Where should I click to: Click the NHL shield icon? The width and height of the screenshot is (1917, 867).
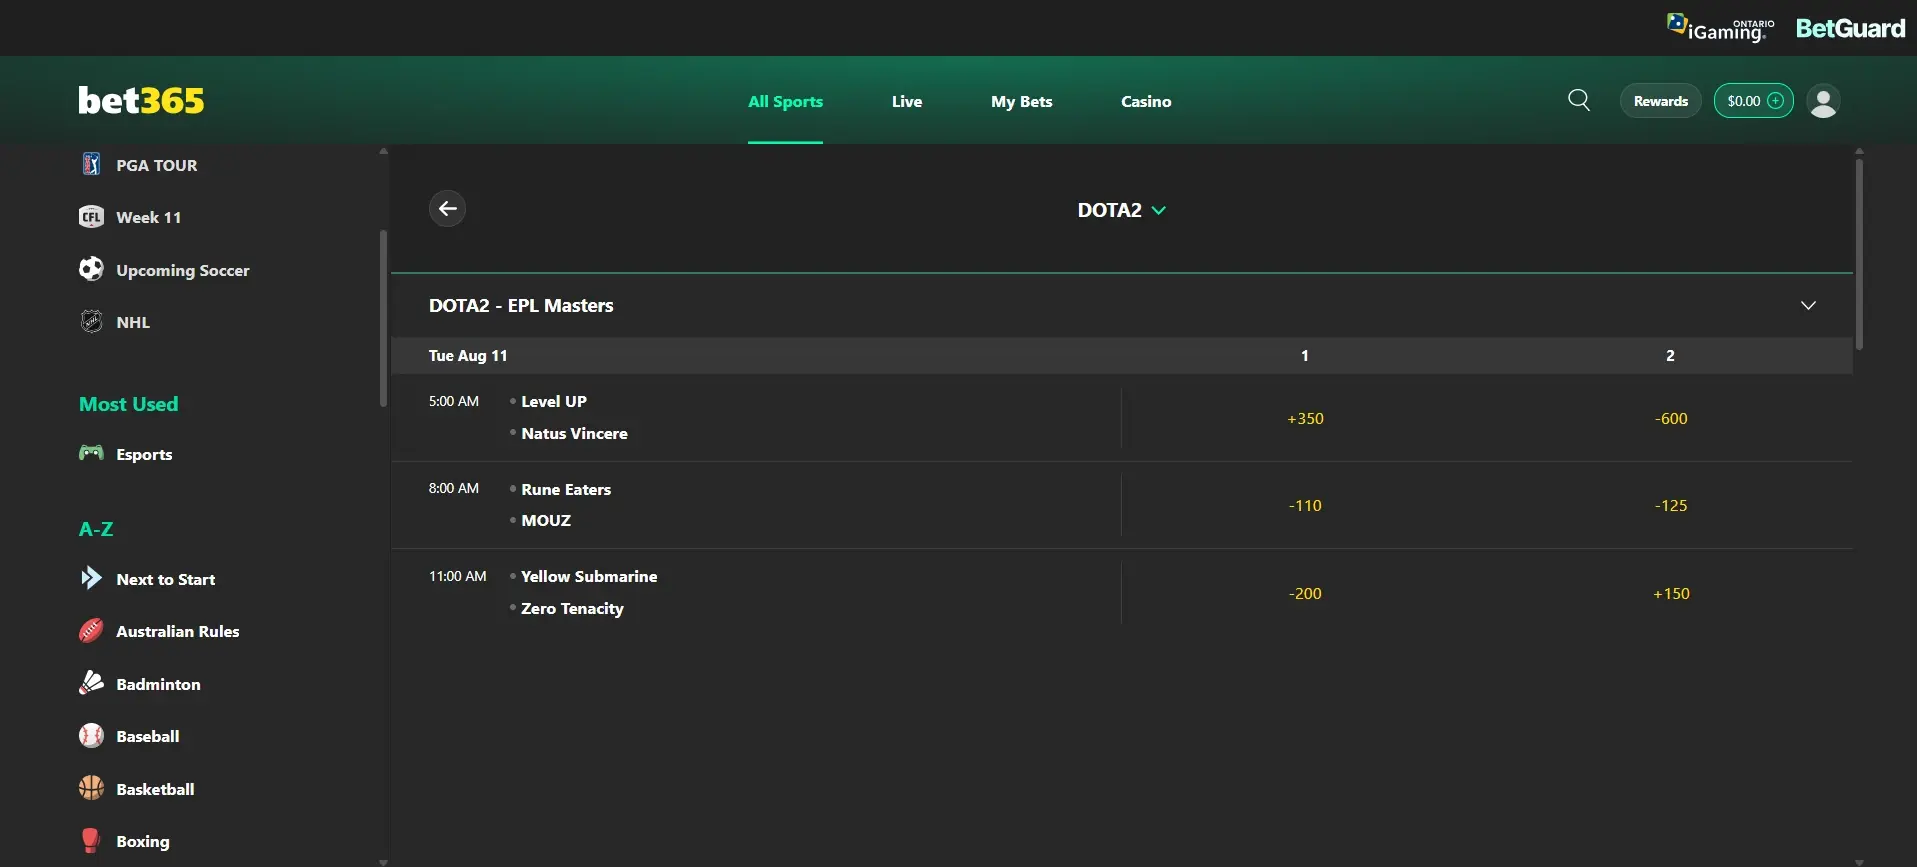tap(91, 321)
